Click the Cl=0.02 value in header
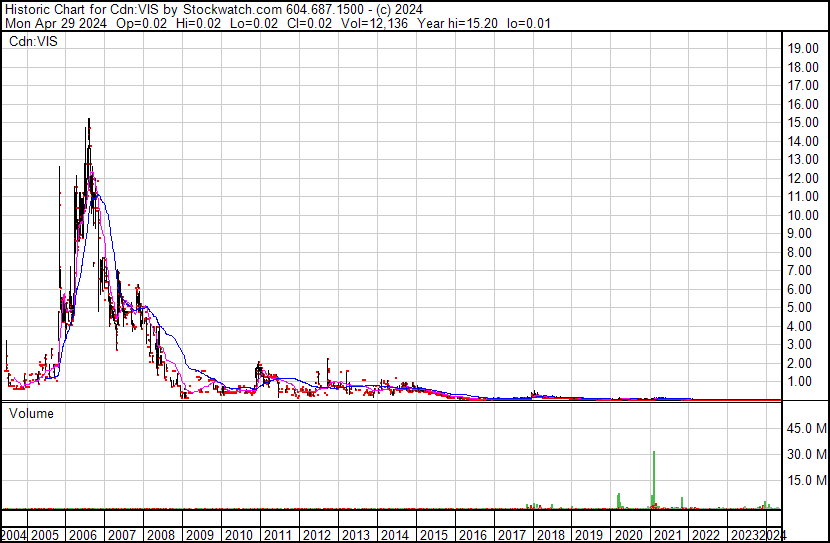This screenshot has width=830, height=543. pos(310,23)
